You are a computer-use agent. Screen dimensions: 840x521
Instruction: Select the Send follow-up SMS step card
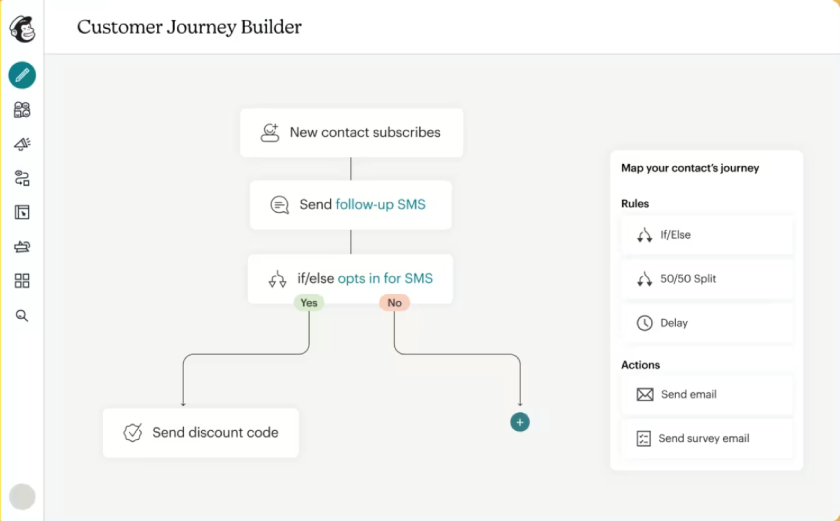coord(351,205)
